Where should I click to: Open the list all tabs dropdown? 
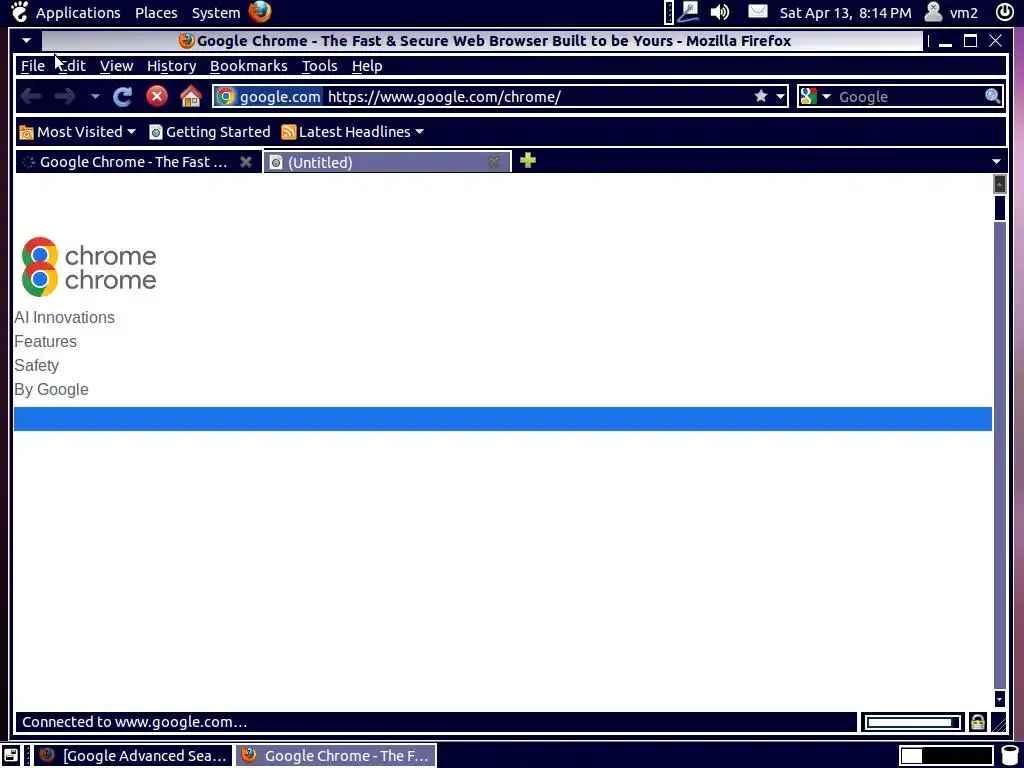point(996,161)
